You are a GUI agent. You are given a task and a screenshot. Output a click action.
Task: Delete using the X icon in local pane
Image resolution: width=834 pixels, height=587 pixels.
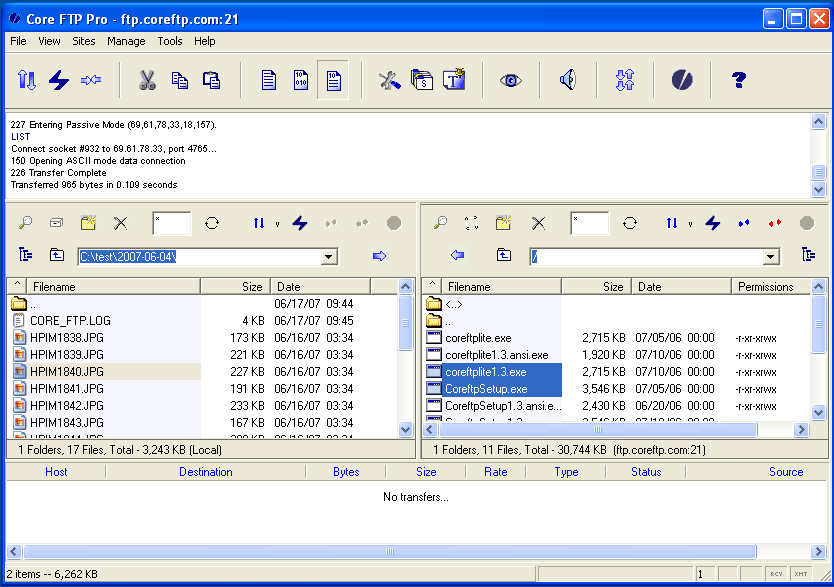point(120,223)
